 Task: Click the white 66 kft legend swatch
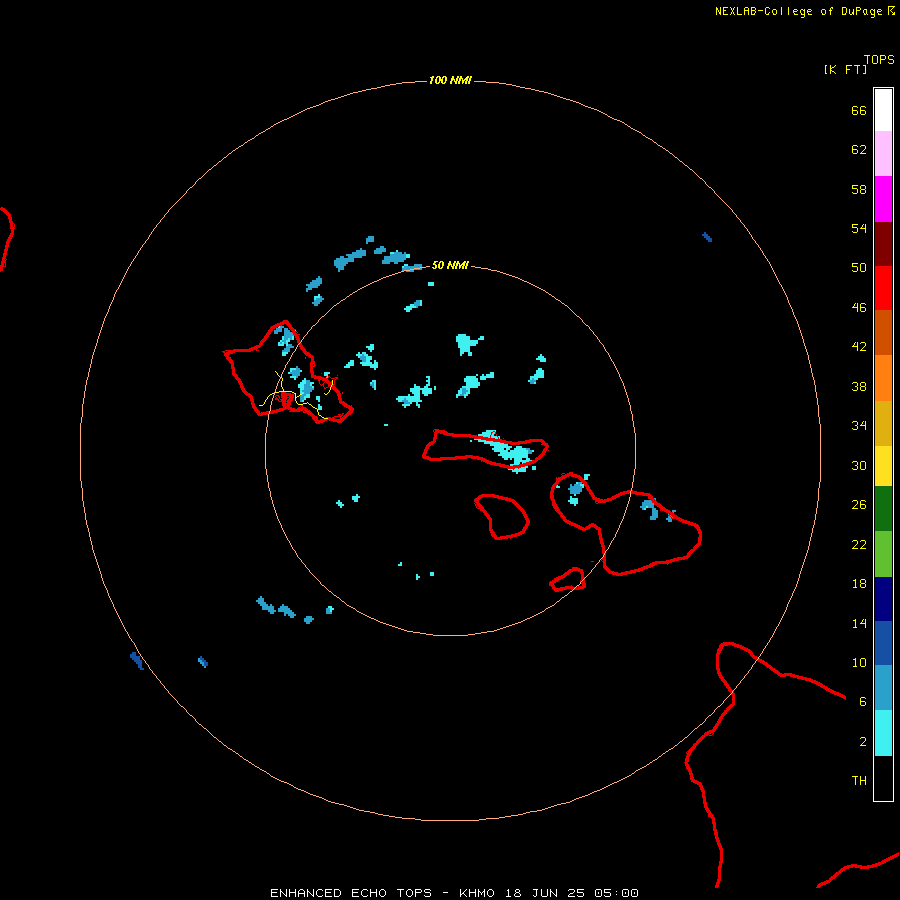883,110
